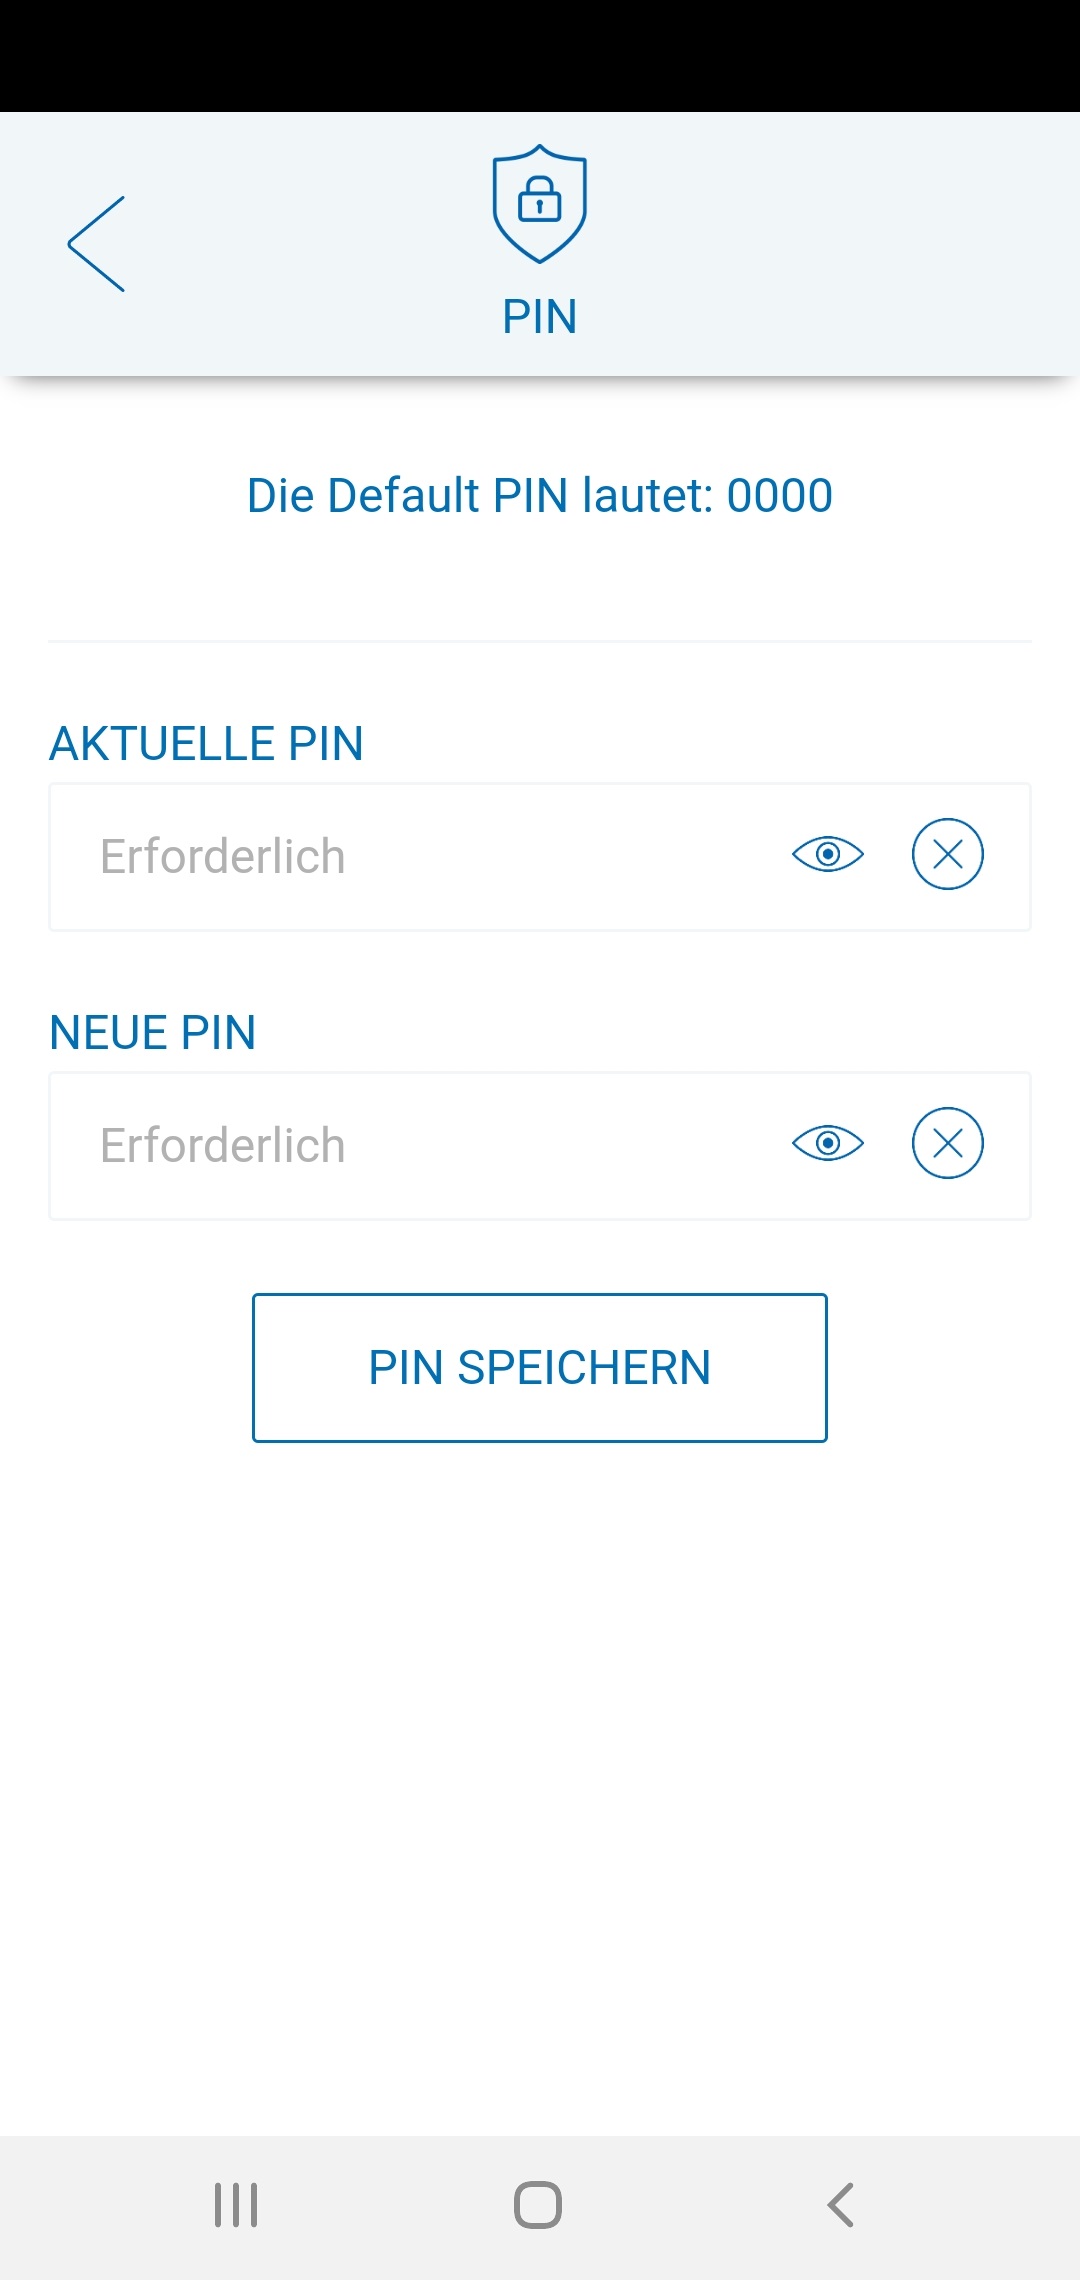The image size is (1080, 2280).
Task: Show the Aktuelle PIN with the eye icon
Action: tap(828, 855)
